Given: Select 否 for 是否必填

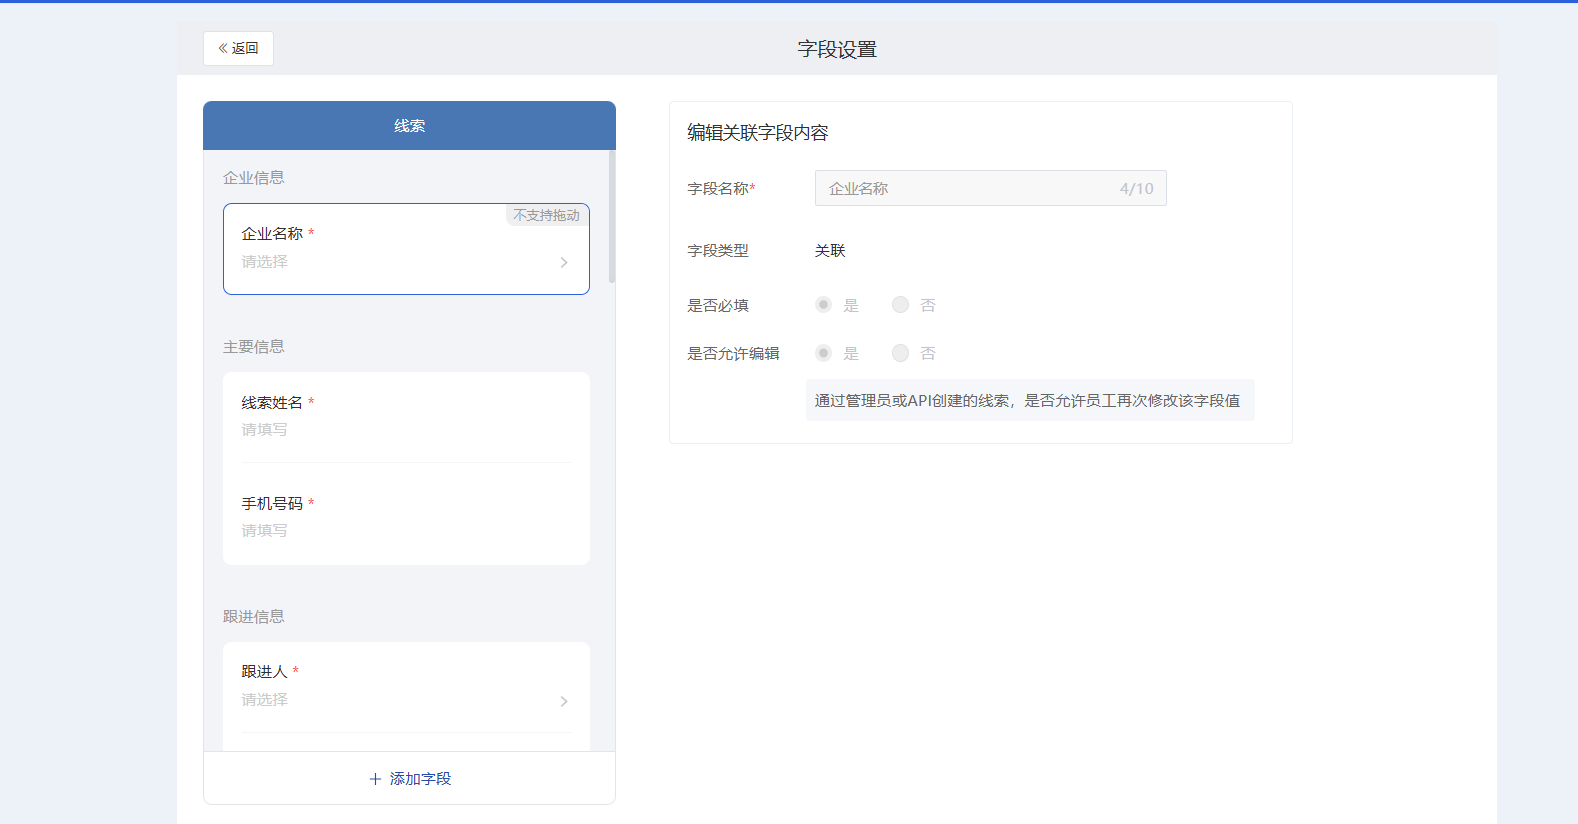Looking at the screenshot, I should (x=900, y=304).
